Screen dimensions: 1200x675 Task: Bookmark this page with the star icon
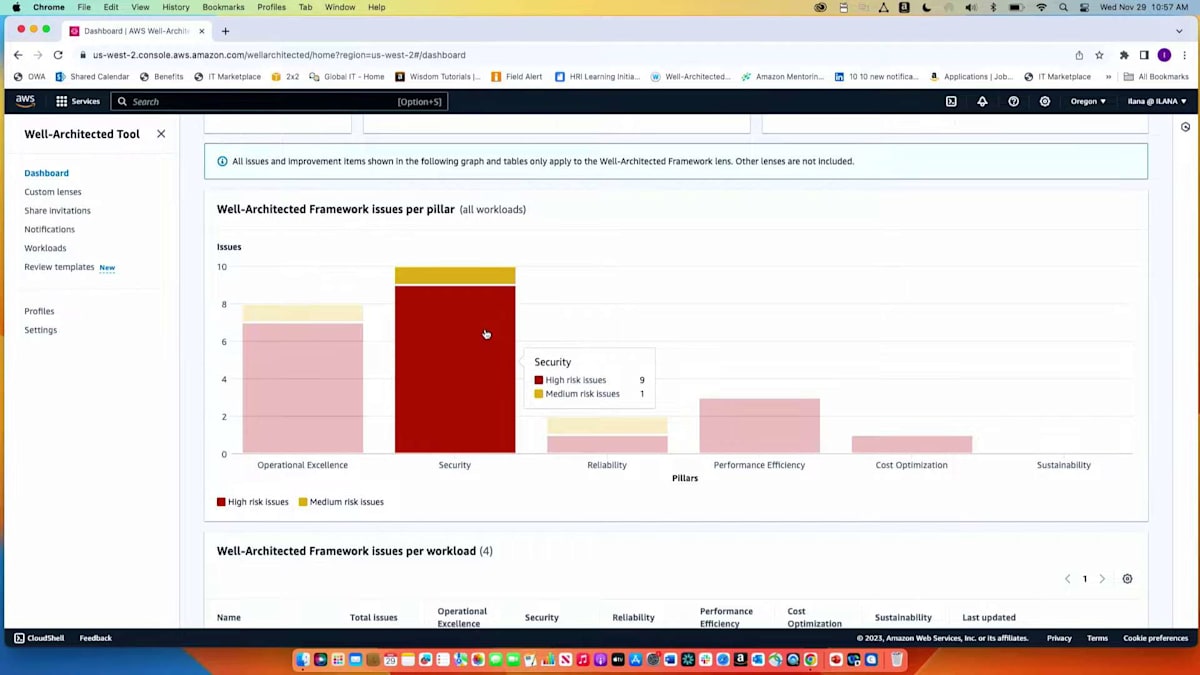pos(1099,55)
